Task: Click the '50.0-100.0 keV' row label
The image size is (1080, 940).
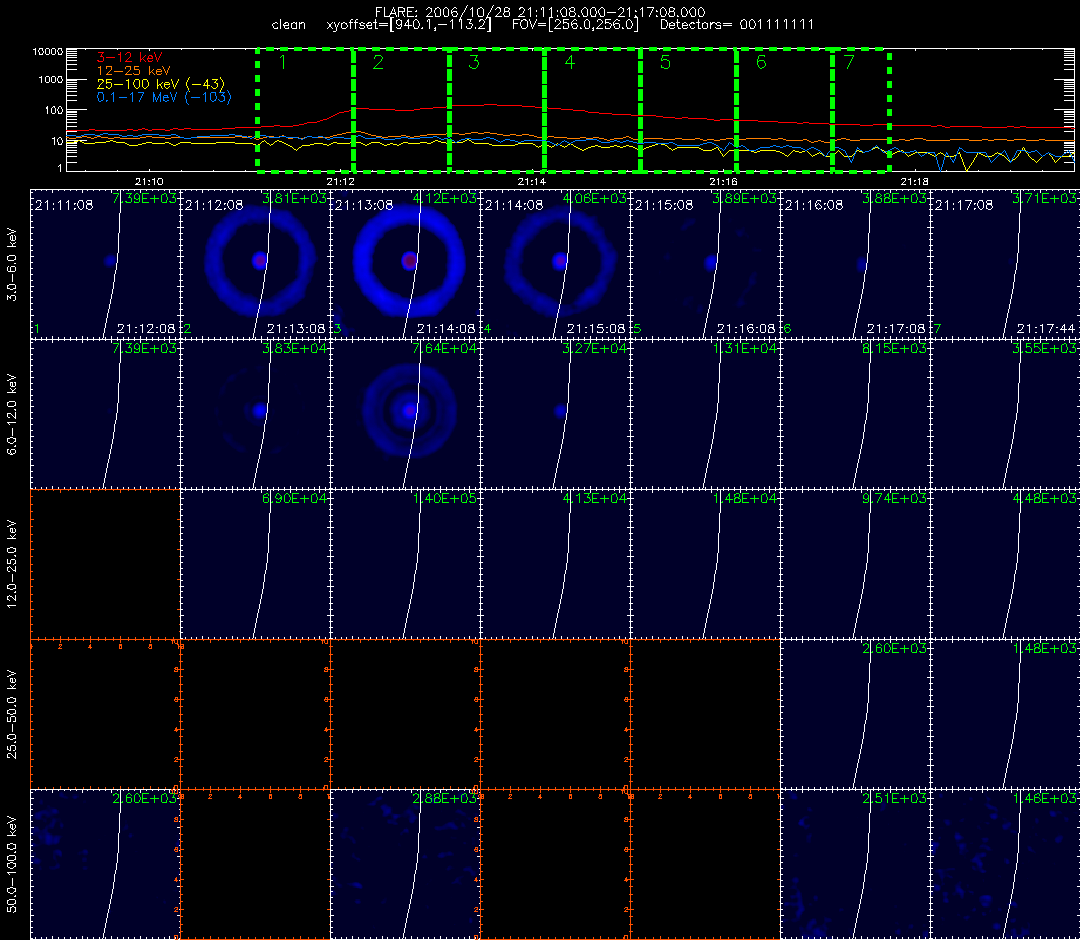Action: [x=12, y=864]
